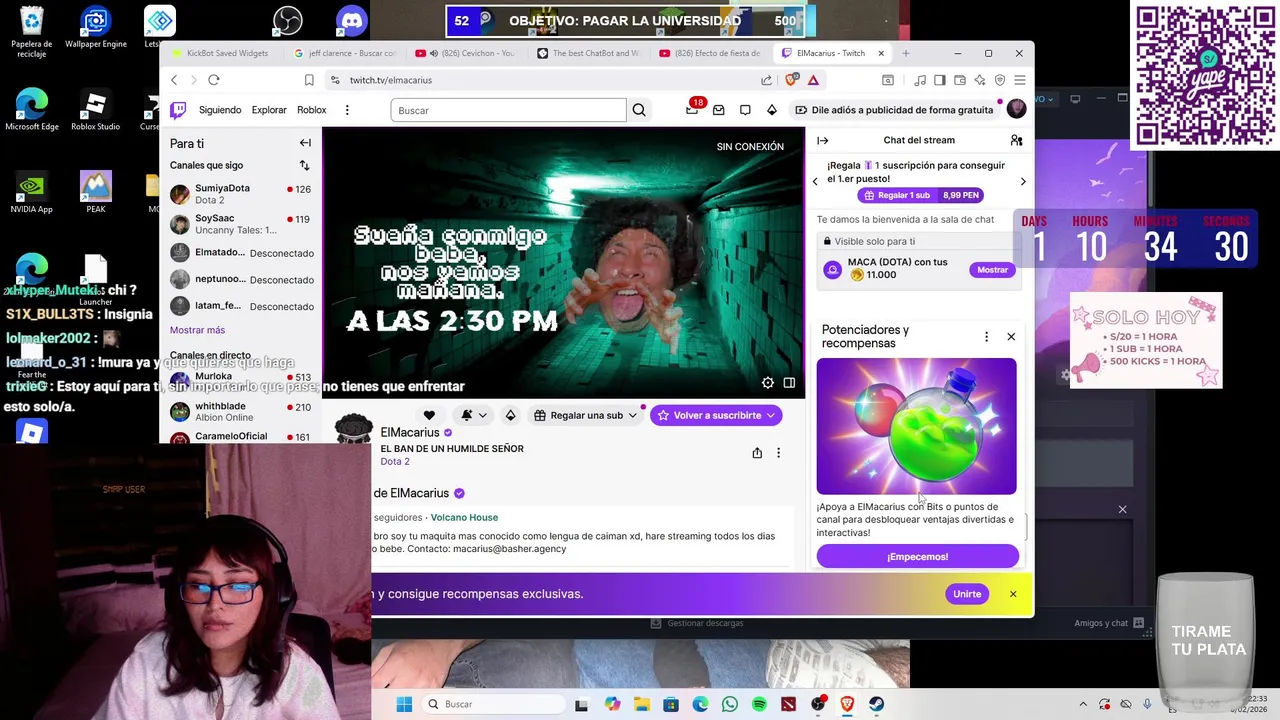Click the Unirte banner button
Viewport: 1280px width, 720px height.
967,594
